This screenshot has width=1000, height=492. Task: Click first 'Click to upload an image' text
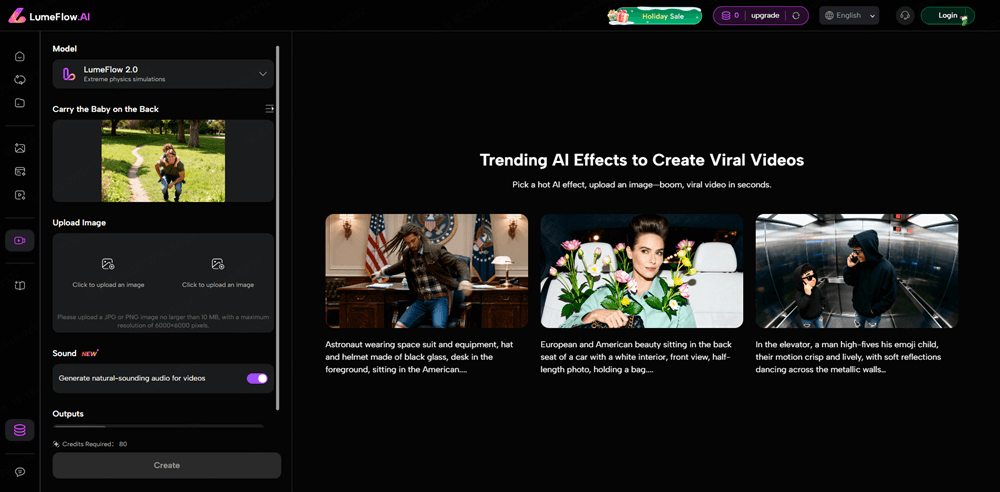tap(108, 285)
